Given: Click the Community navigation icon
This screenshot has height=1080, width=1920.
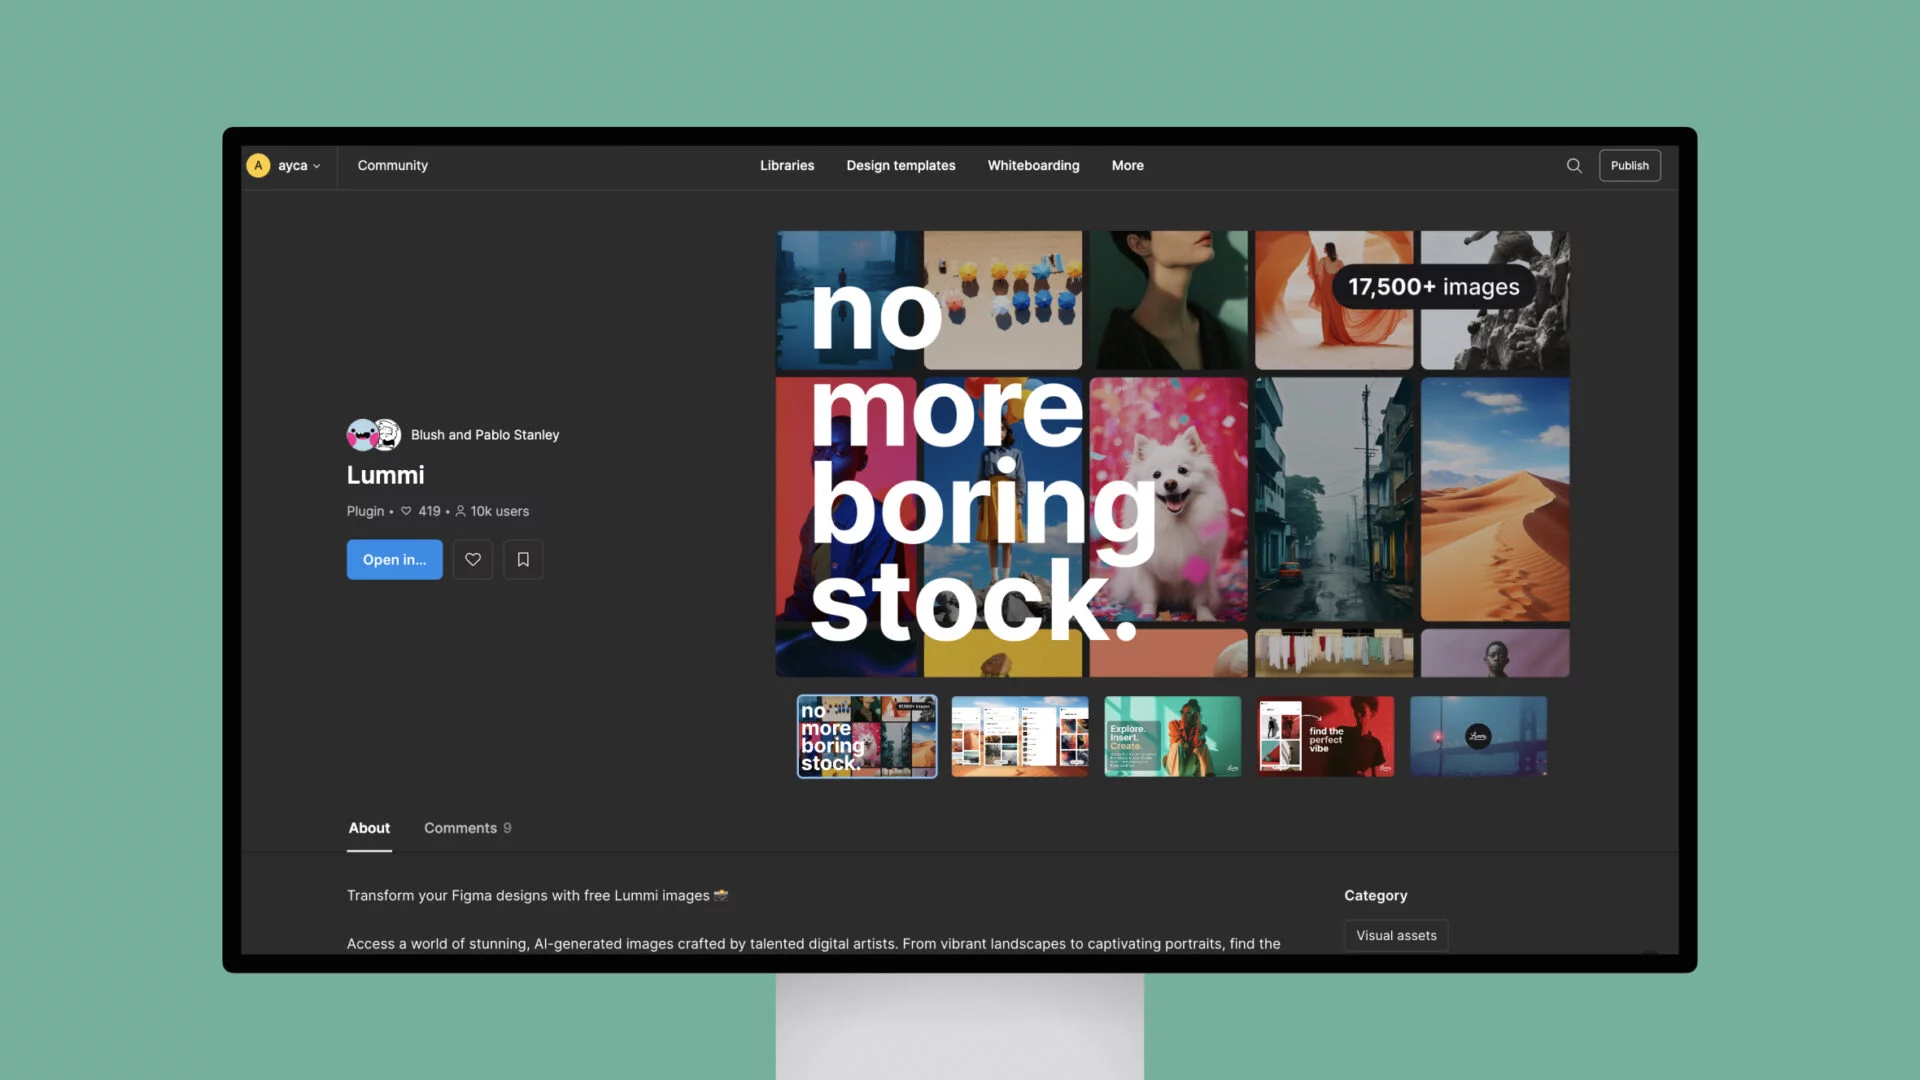Looking at the screenshot, I should point(392,165).
